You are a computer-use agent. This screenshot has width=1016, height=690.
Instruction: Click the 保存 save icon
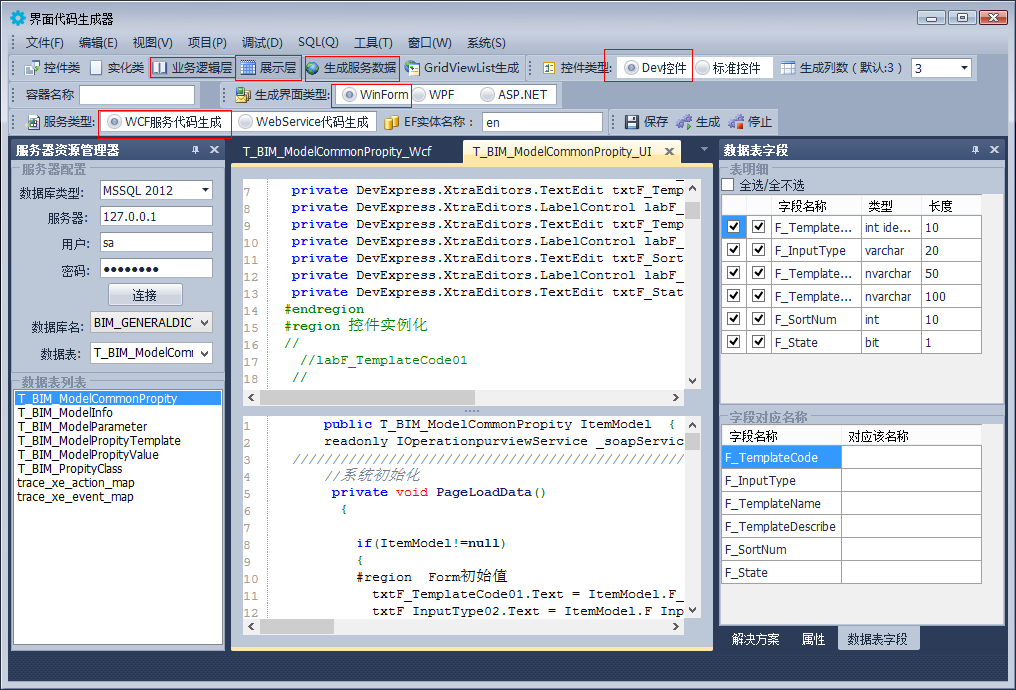pos(632,122)
